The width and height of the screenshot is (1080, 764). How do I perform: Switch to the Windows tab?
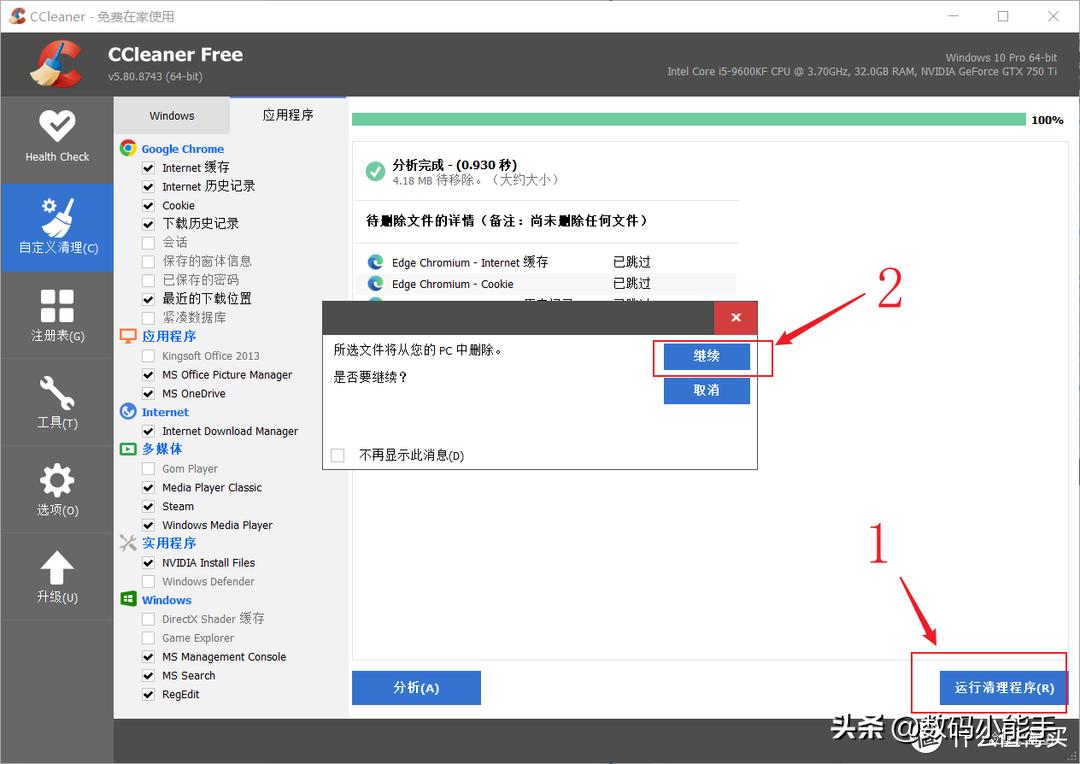[x=171, y=115]
